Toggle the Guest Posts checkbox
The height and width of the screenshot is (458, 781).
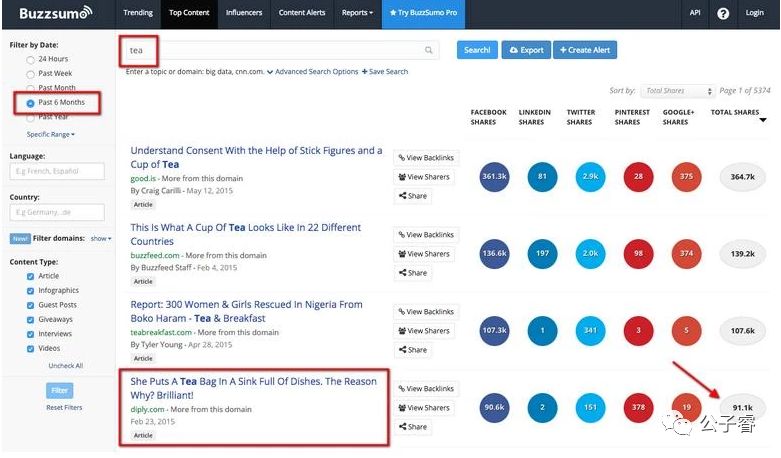(x=30, y=305)
